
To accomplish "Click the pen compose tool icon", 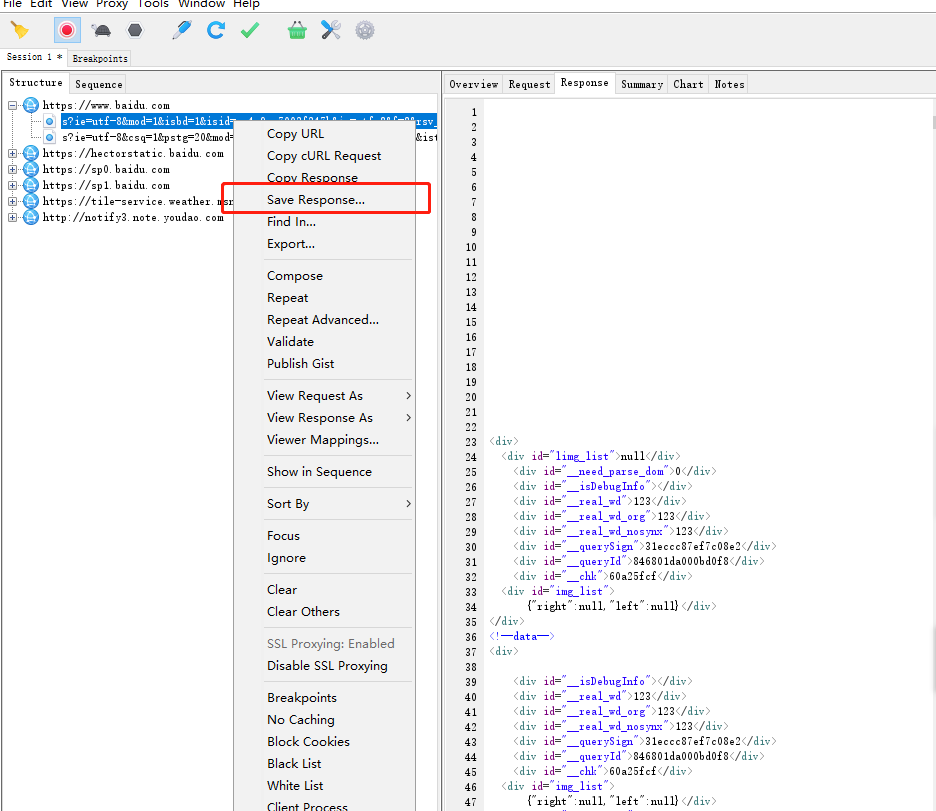I will [x=181, y=30].
